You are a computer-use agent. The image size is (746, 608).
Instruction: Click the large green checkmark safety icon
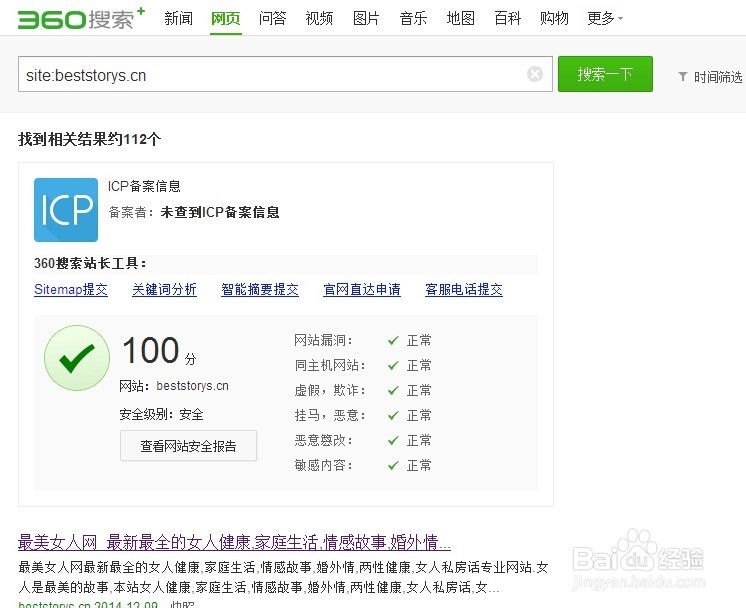(x=77, y=358)
